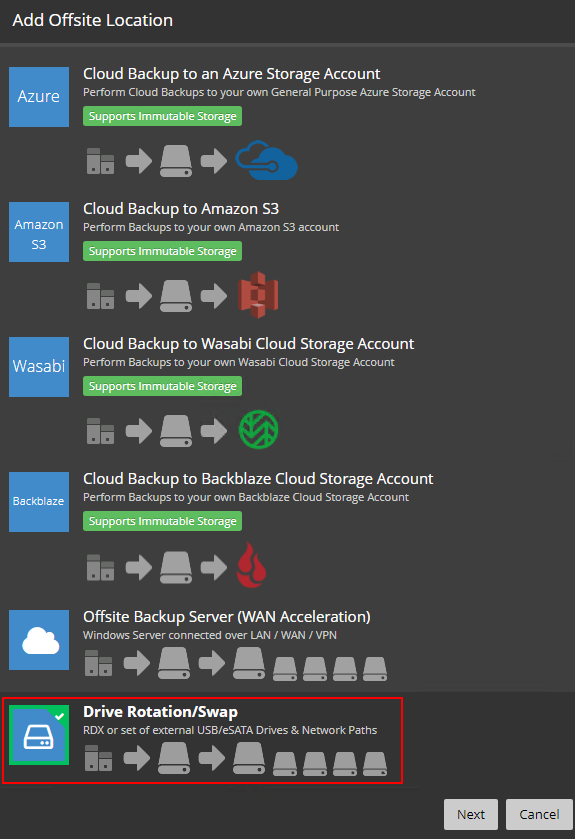
Task: Select Cloud Backup to Backblaze Cloud Storage Account
Action: (258, 478)
